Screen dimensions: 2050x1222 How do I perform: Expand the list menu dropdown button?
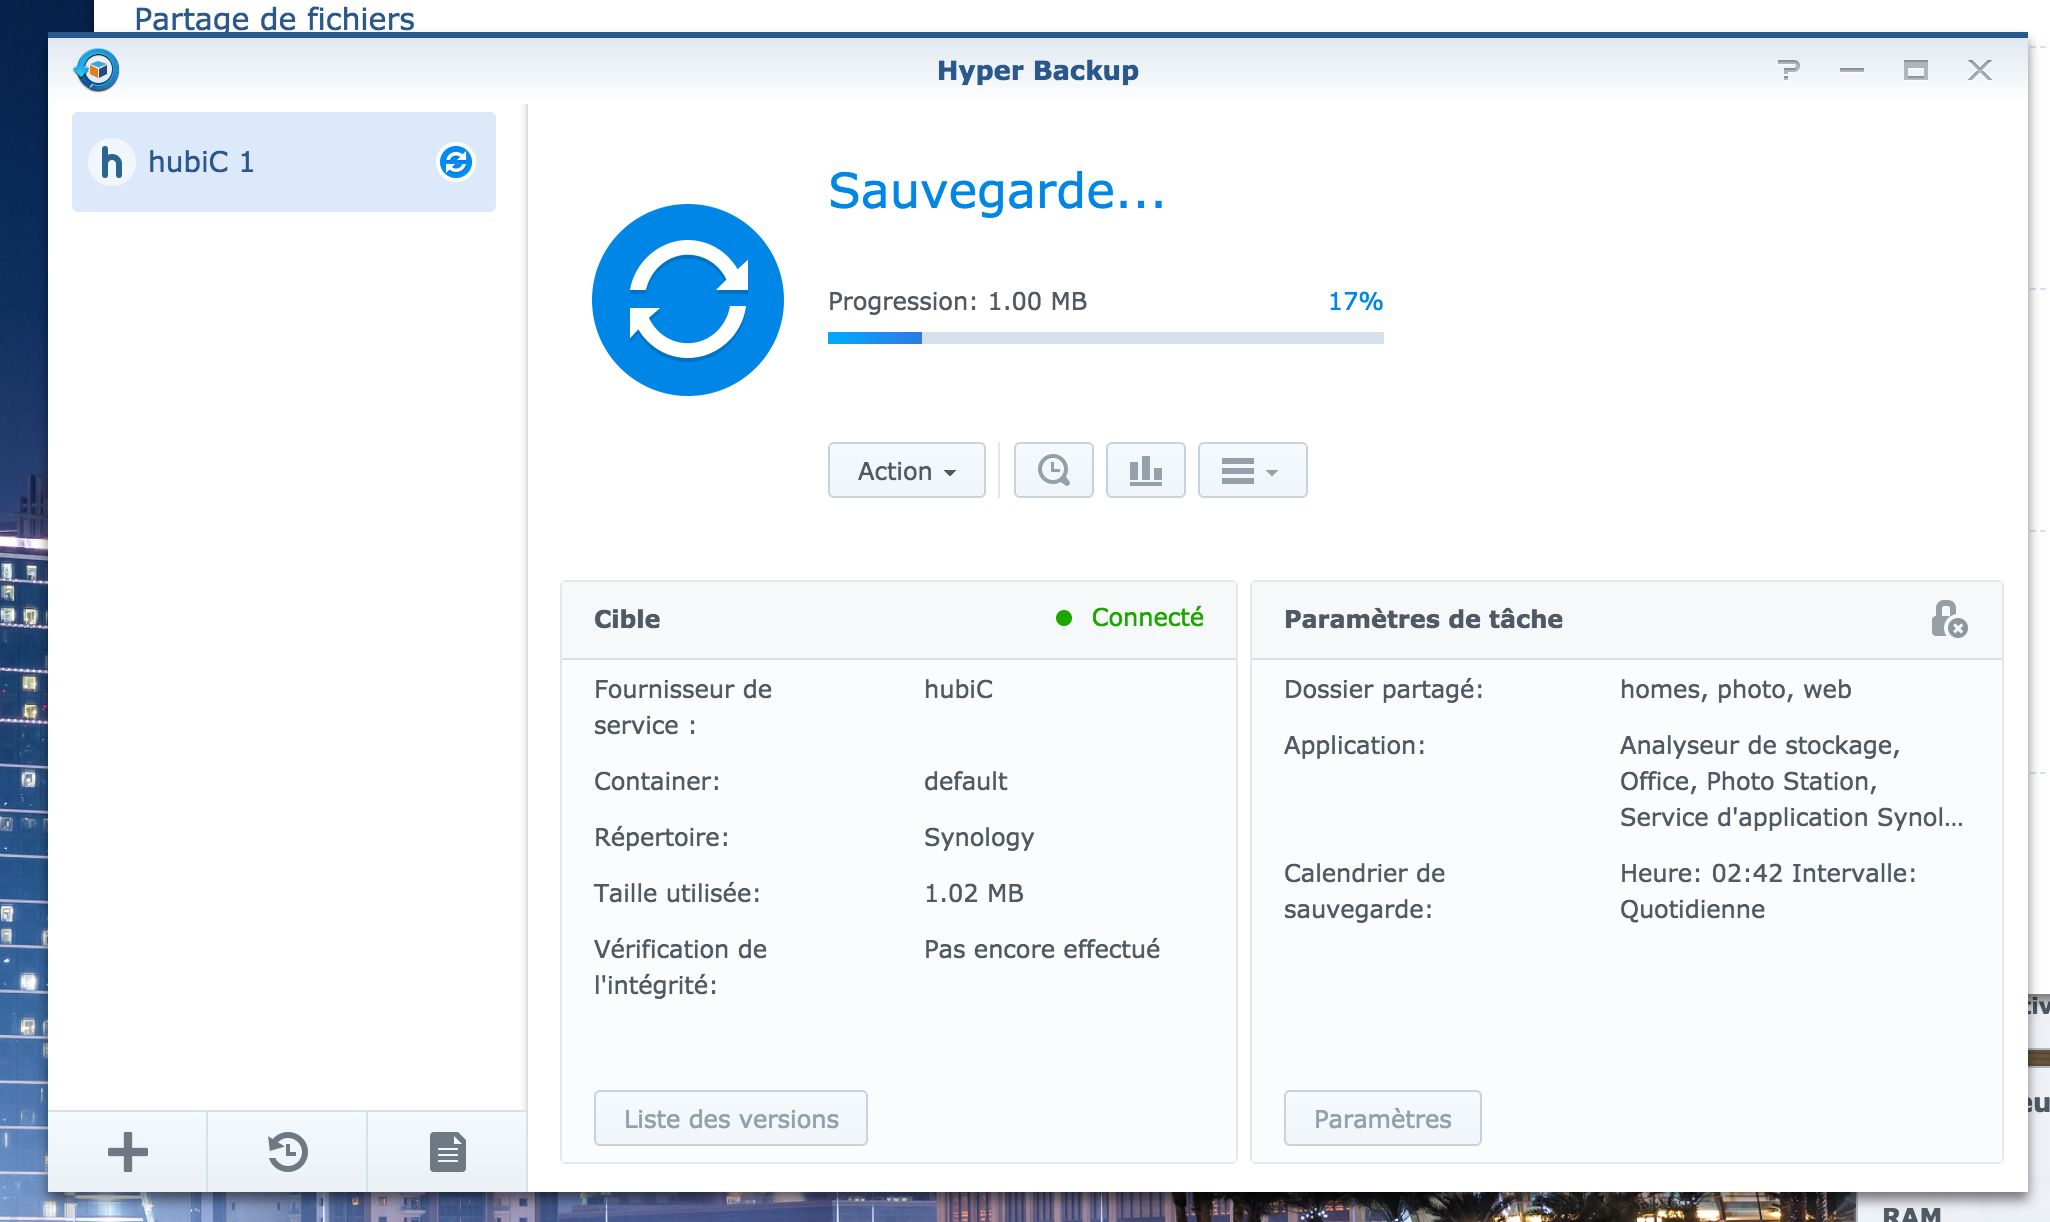click(x=1253, y=470)
